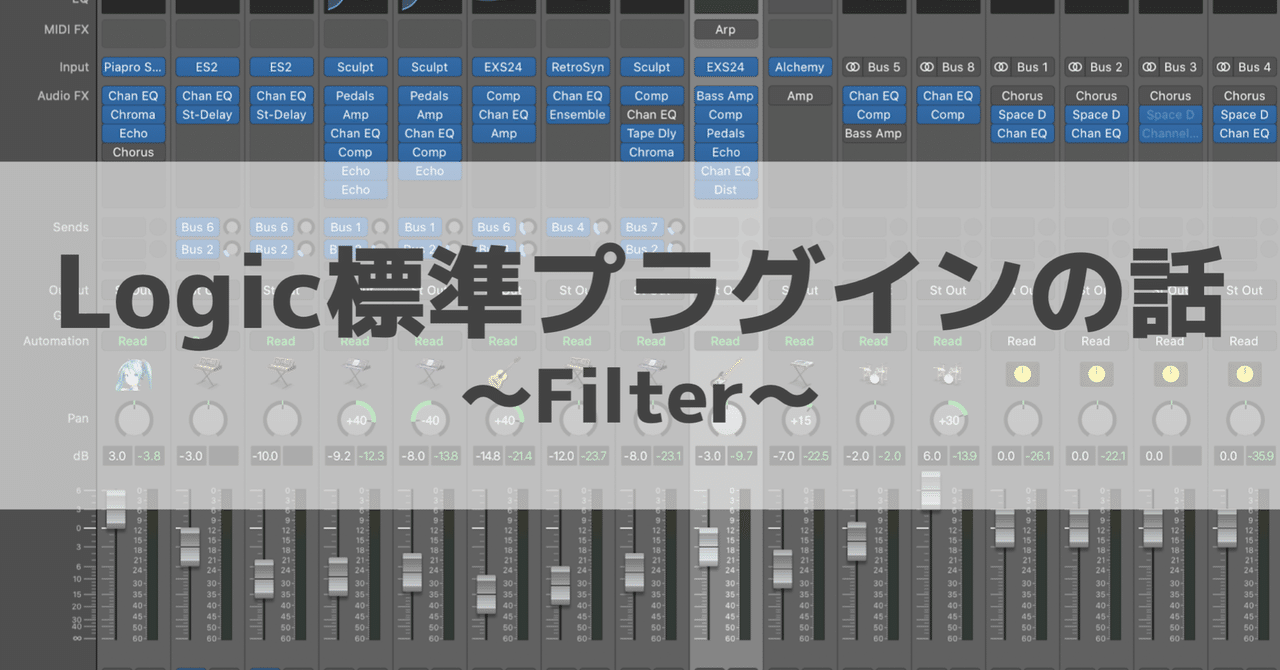This screenshot has width=1280, height=670.
Task: Open Read automation menu above the Miku icon
Action: pyautogui.click(x=133, y=341)
